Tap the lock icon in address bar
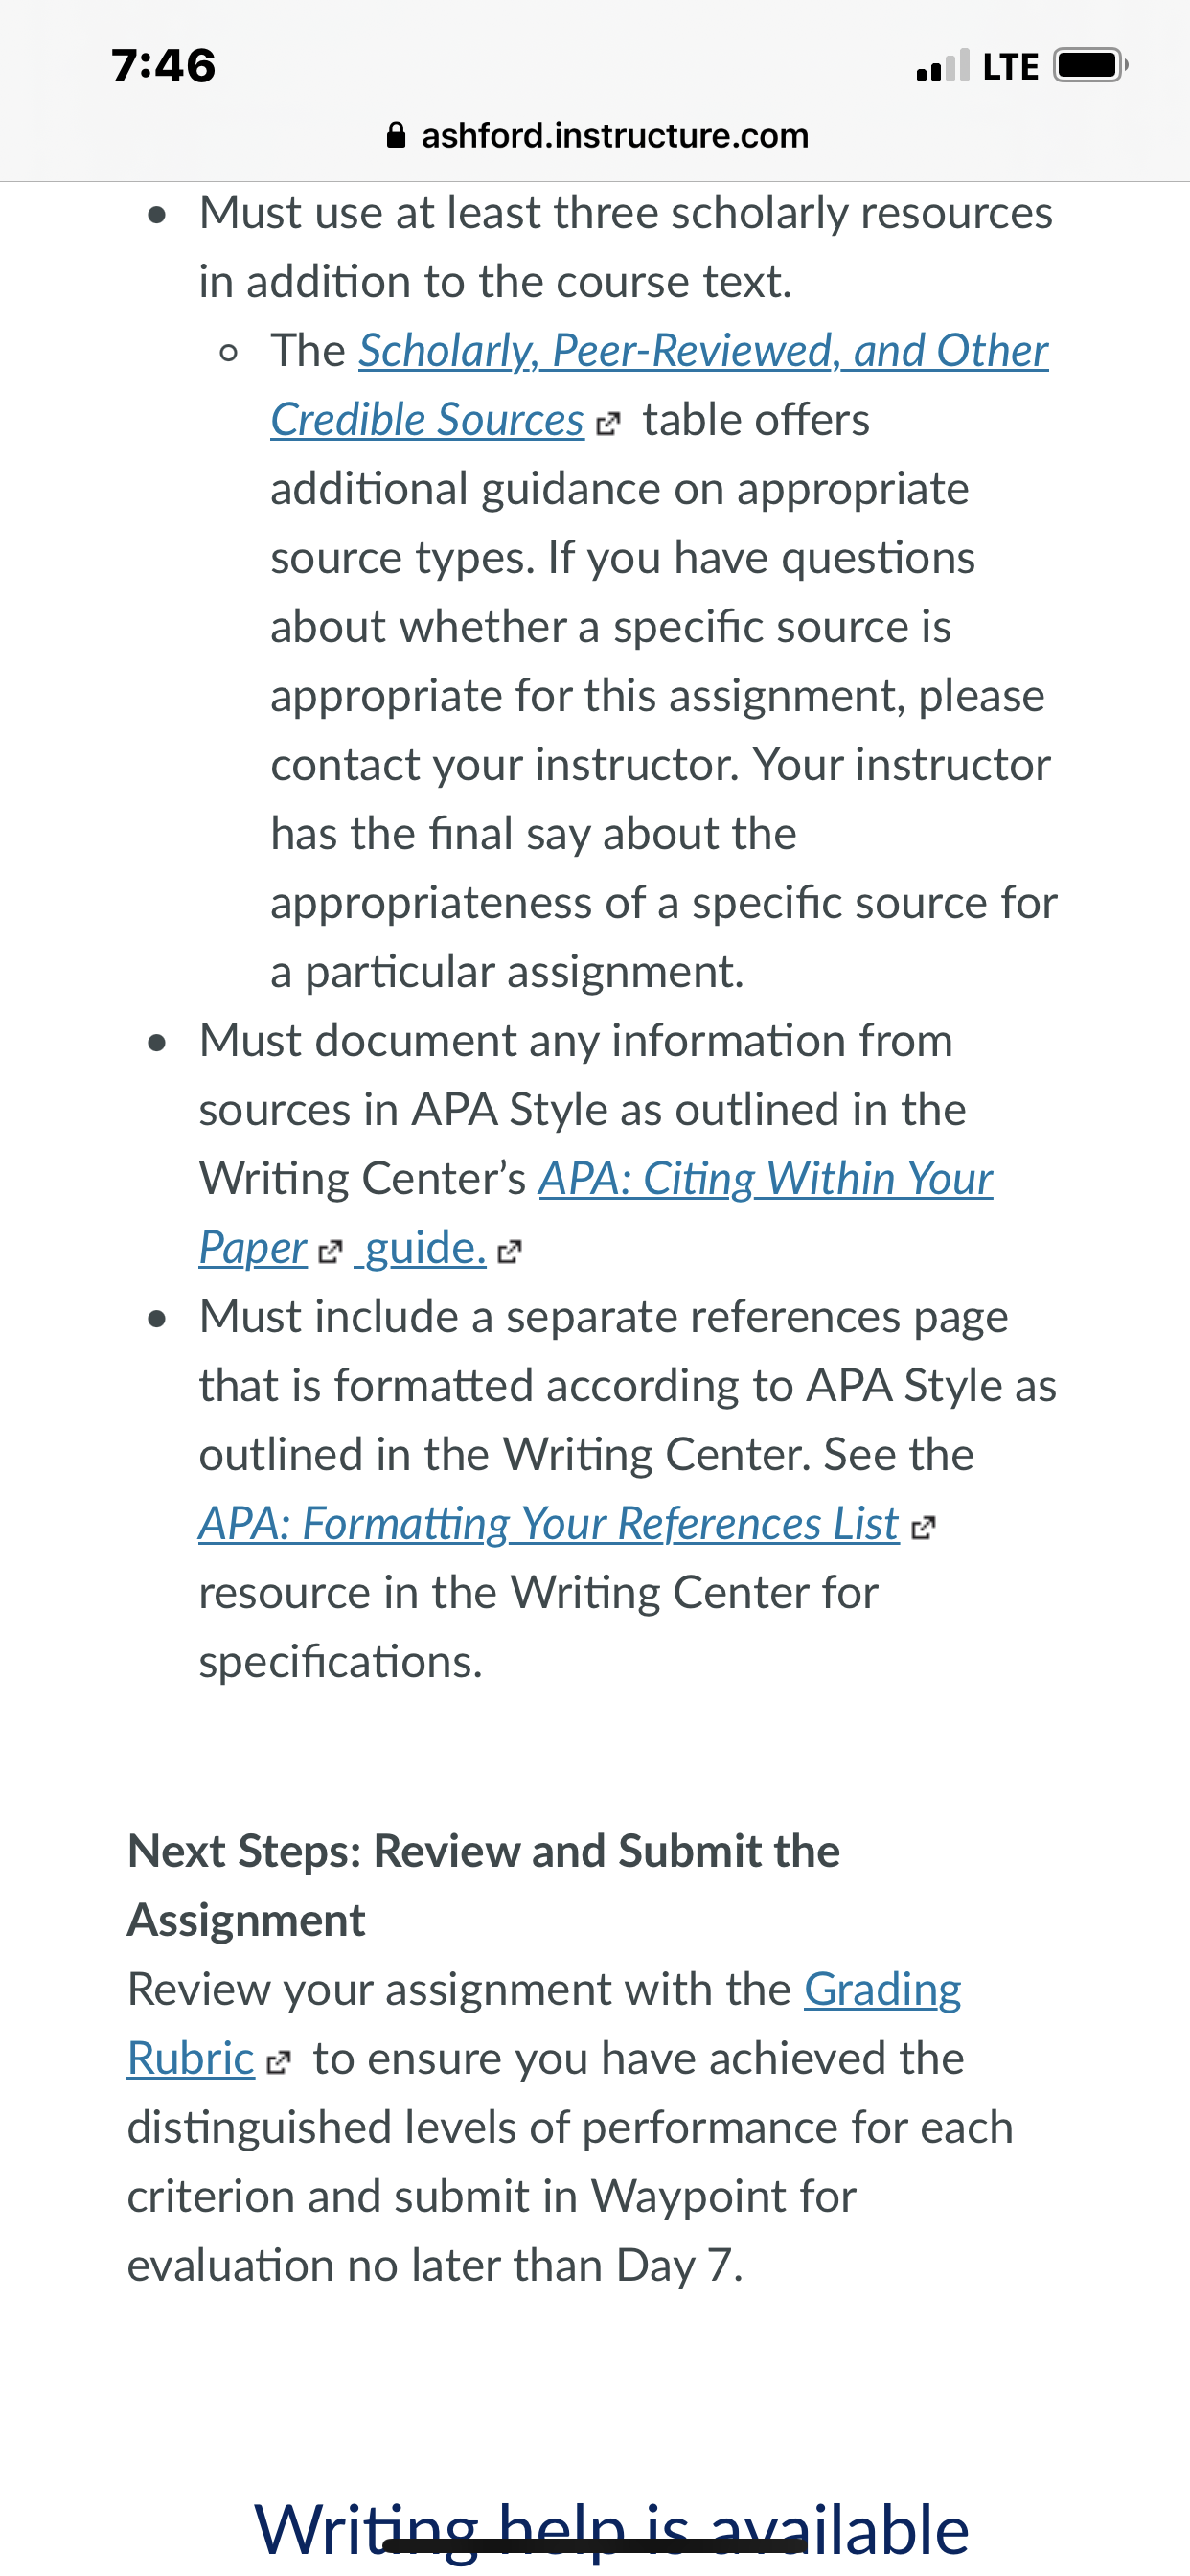Screen dimensions: 1190x2576 [396, 135]
